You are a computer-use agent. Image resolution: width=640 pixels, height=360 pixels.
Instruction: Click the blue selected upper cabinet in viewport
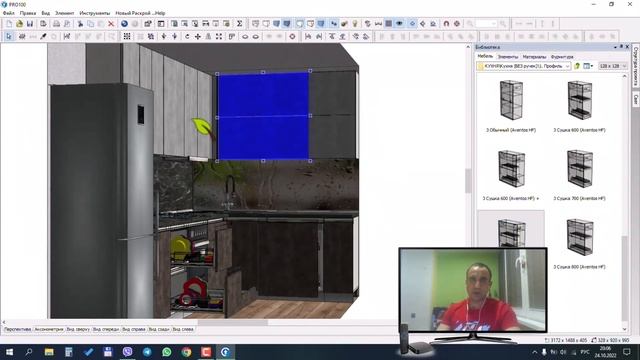(263, 116)
